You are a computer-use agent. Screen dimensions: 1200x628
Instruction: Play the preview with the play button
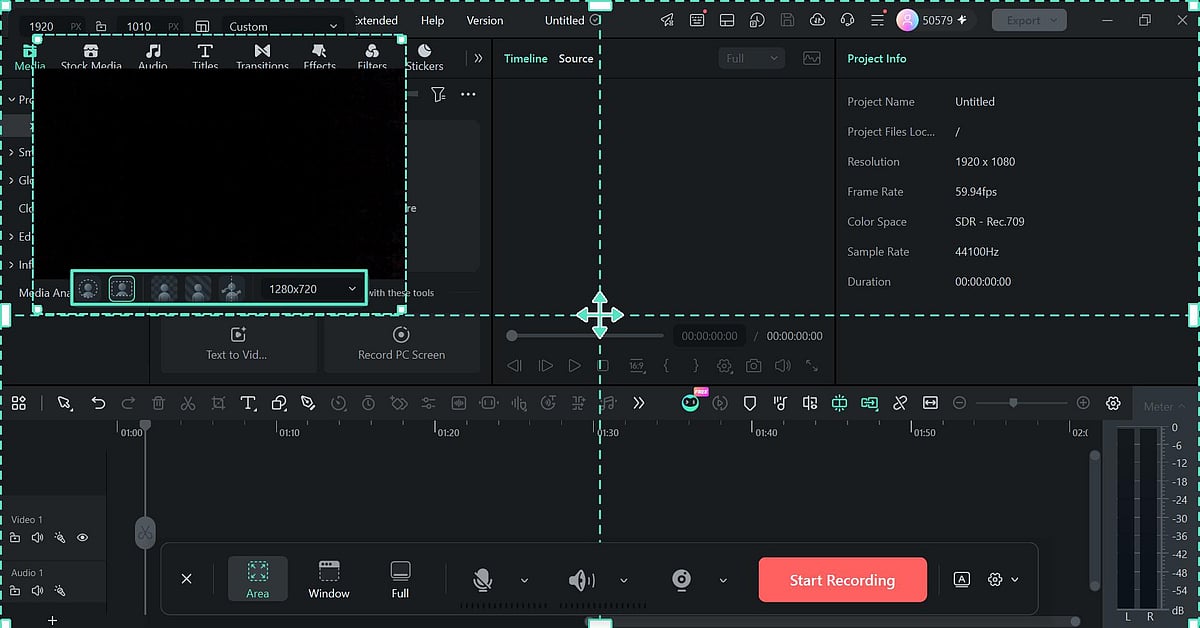point(574,366)
